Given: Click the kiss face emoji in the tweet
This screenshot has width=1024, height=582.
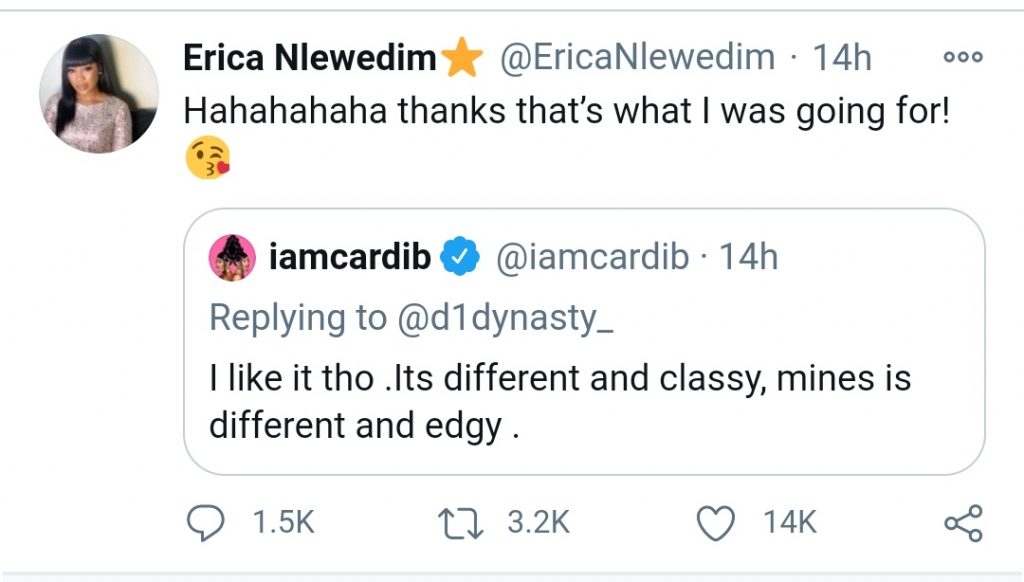Looking at the screenshot, I should [208, 159].
